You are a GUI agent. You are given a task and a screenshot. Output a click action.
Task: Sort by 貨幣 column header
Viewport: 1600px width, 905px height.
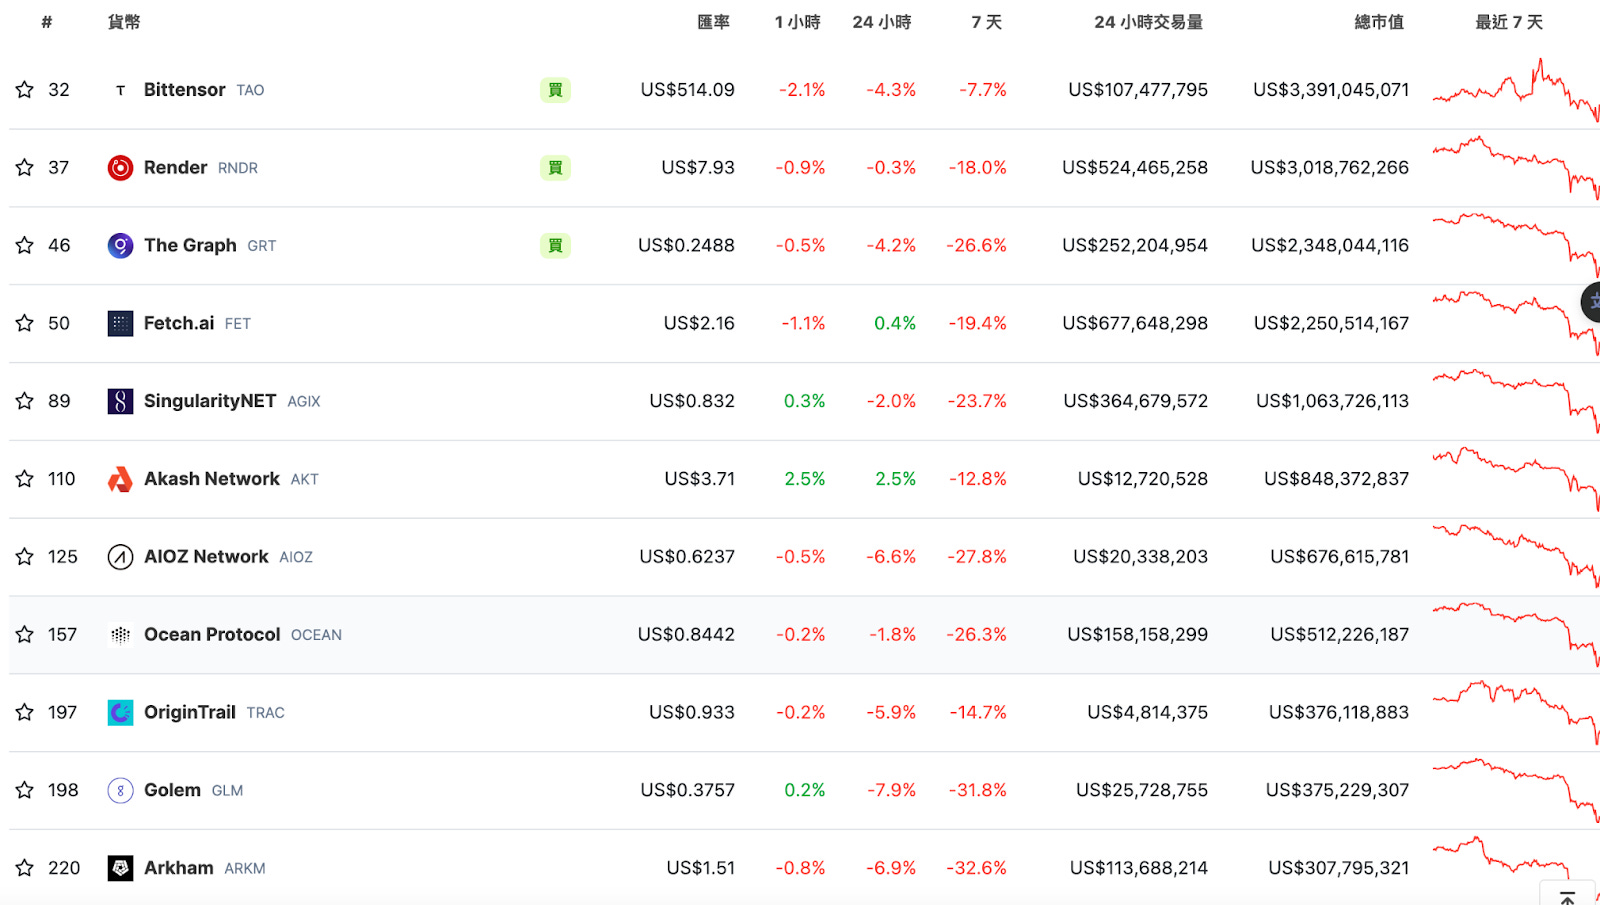point(124,22)
